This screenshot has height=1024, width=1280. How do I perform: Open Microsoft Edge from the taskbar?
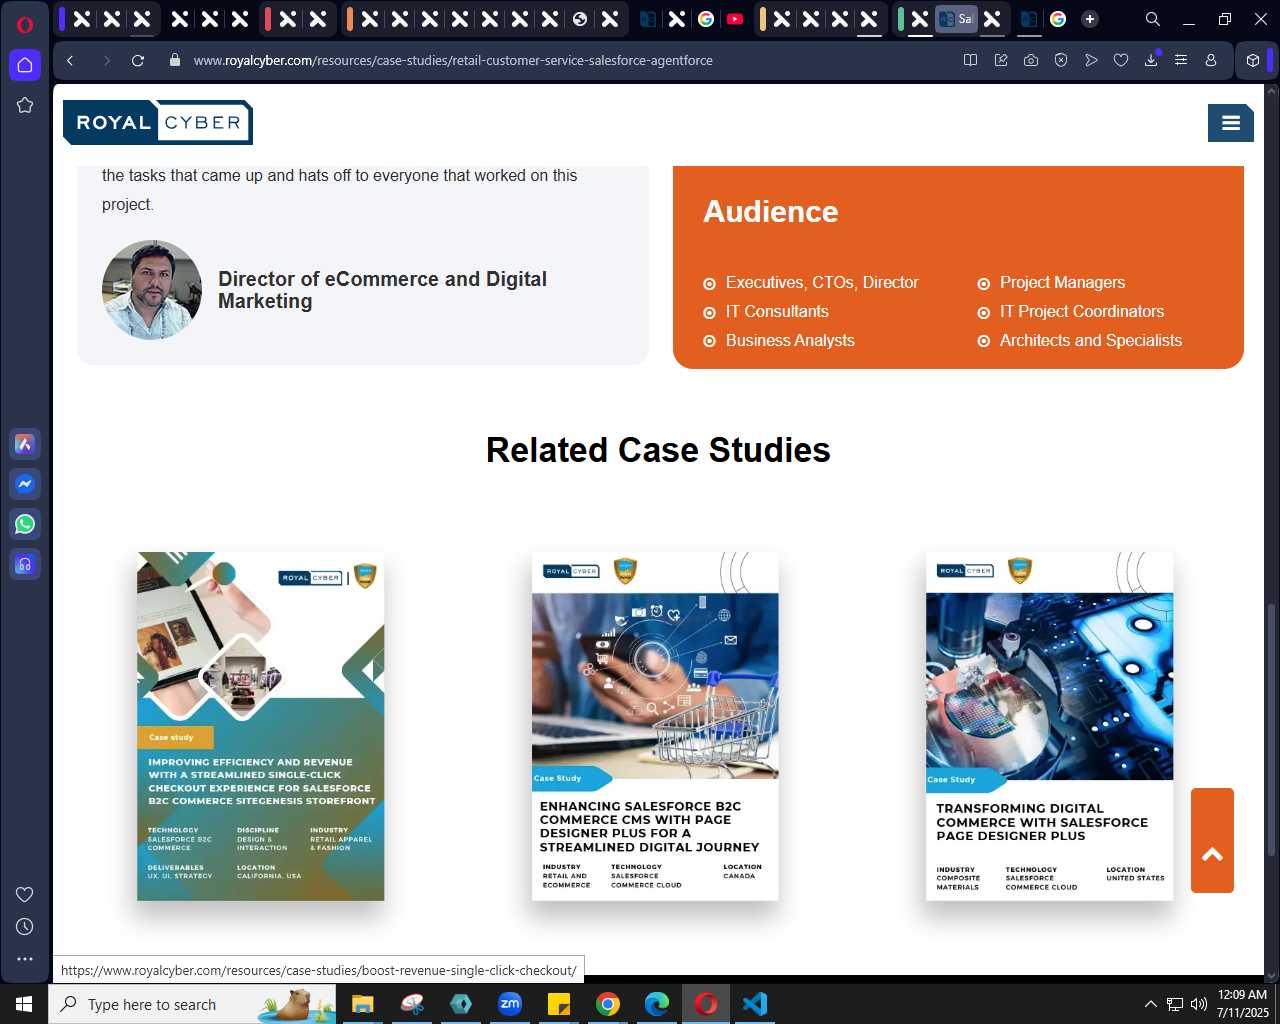point(657,1004)
